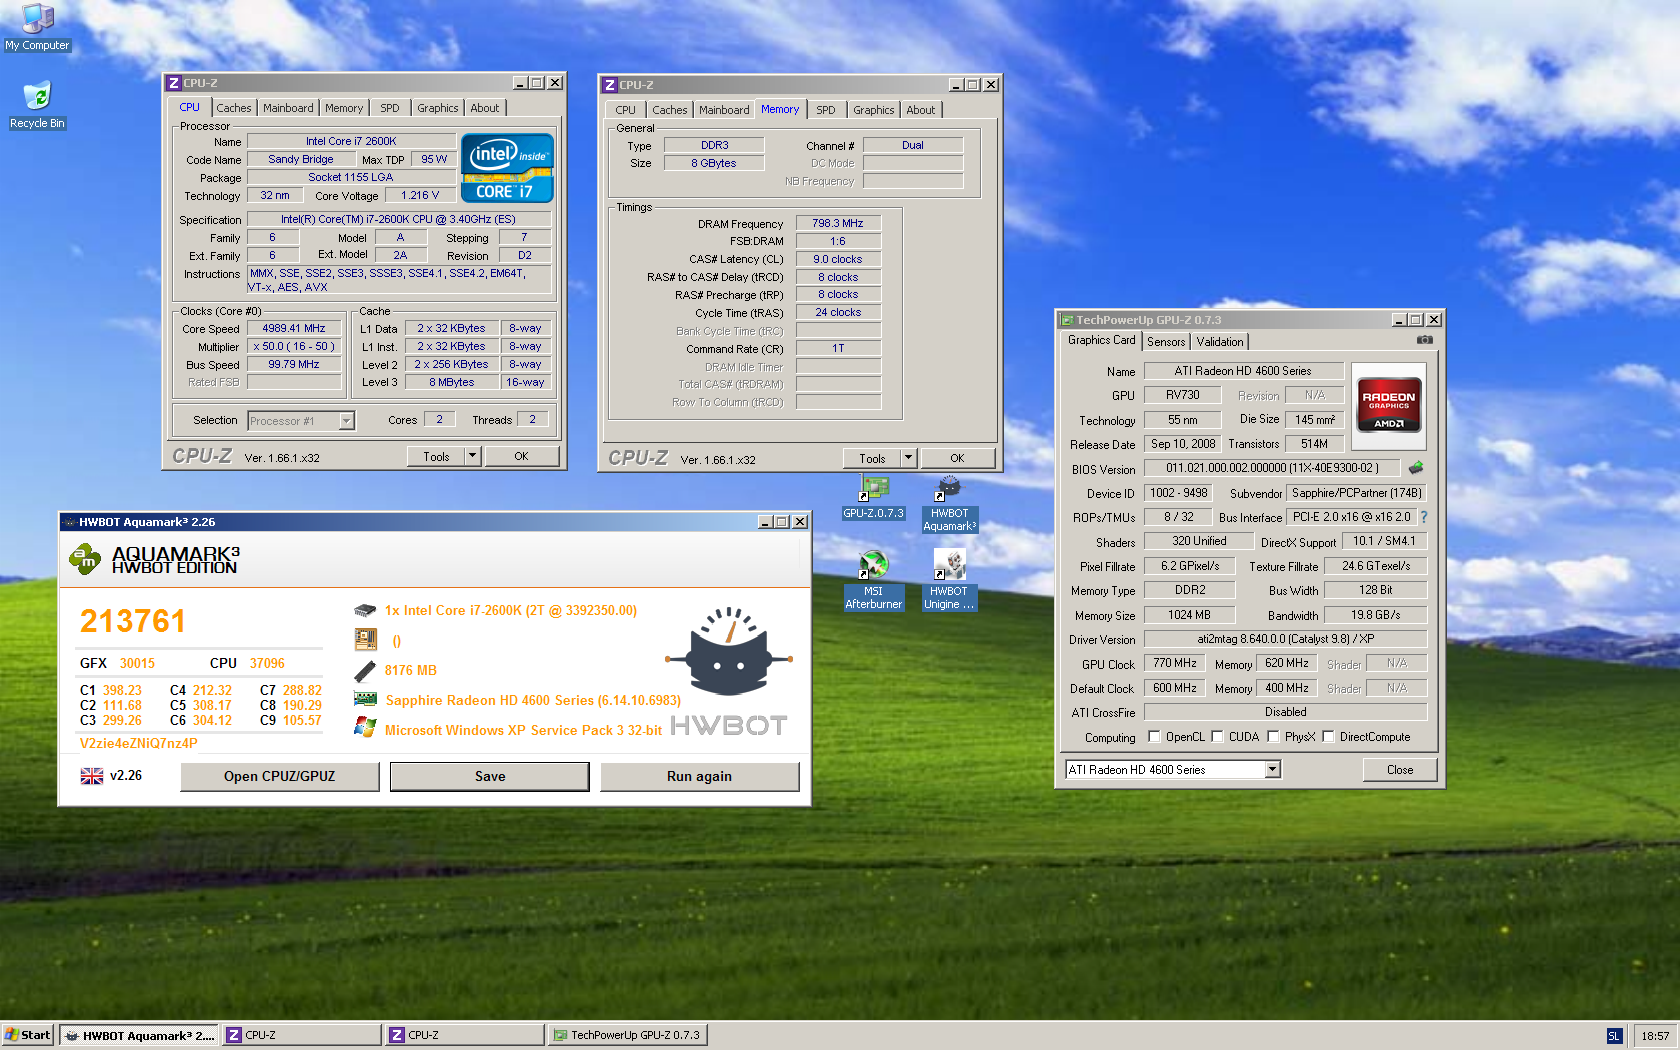Expand the Tools dropdown arrow in CPU window
The height and width of the screenshot is (1050, 1680).
pos(473,456)
